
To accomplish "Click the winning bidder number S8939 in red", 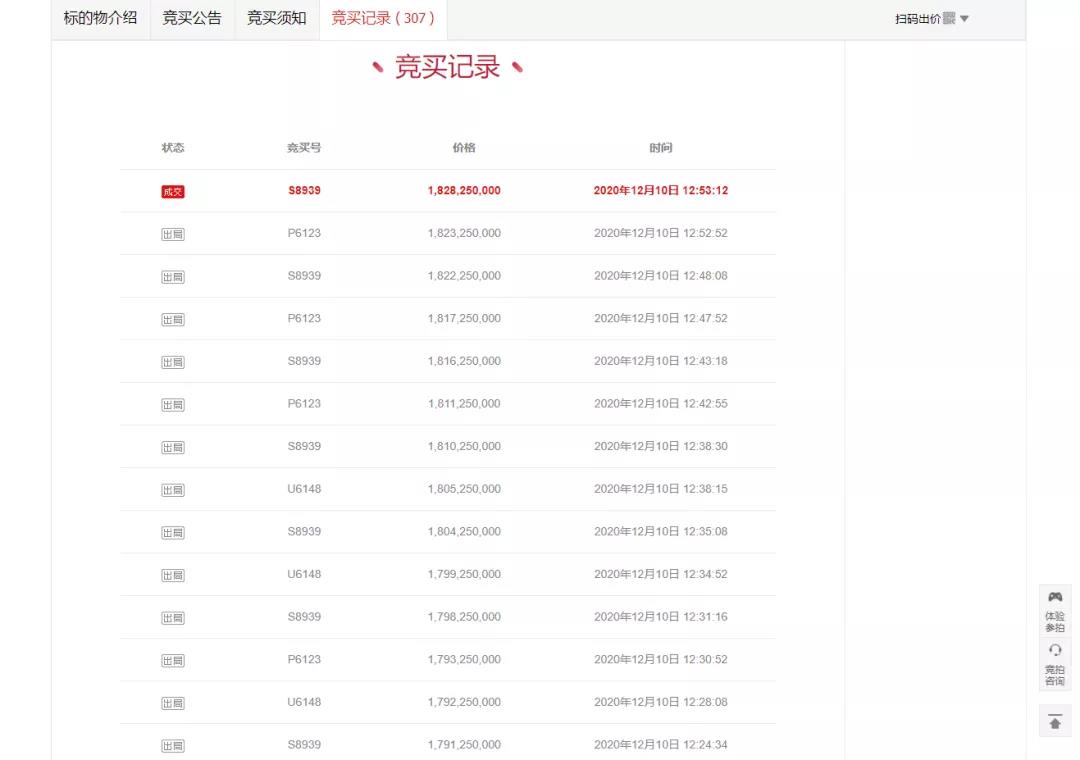I will (304, 190).
